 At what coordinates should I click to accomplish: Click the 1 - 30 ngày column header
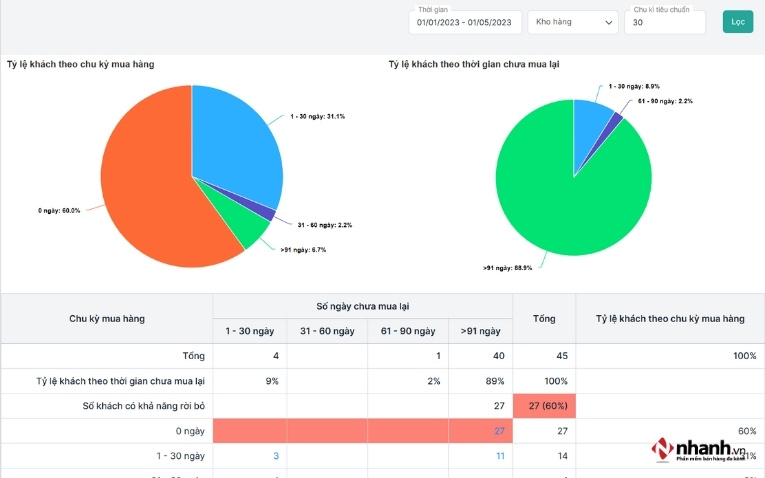click(x=249, y=331)
